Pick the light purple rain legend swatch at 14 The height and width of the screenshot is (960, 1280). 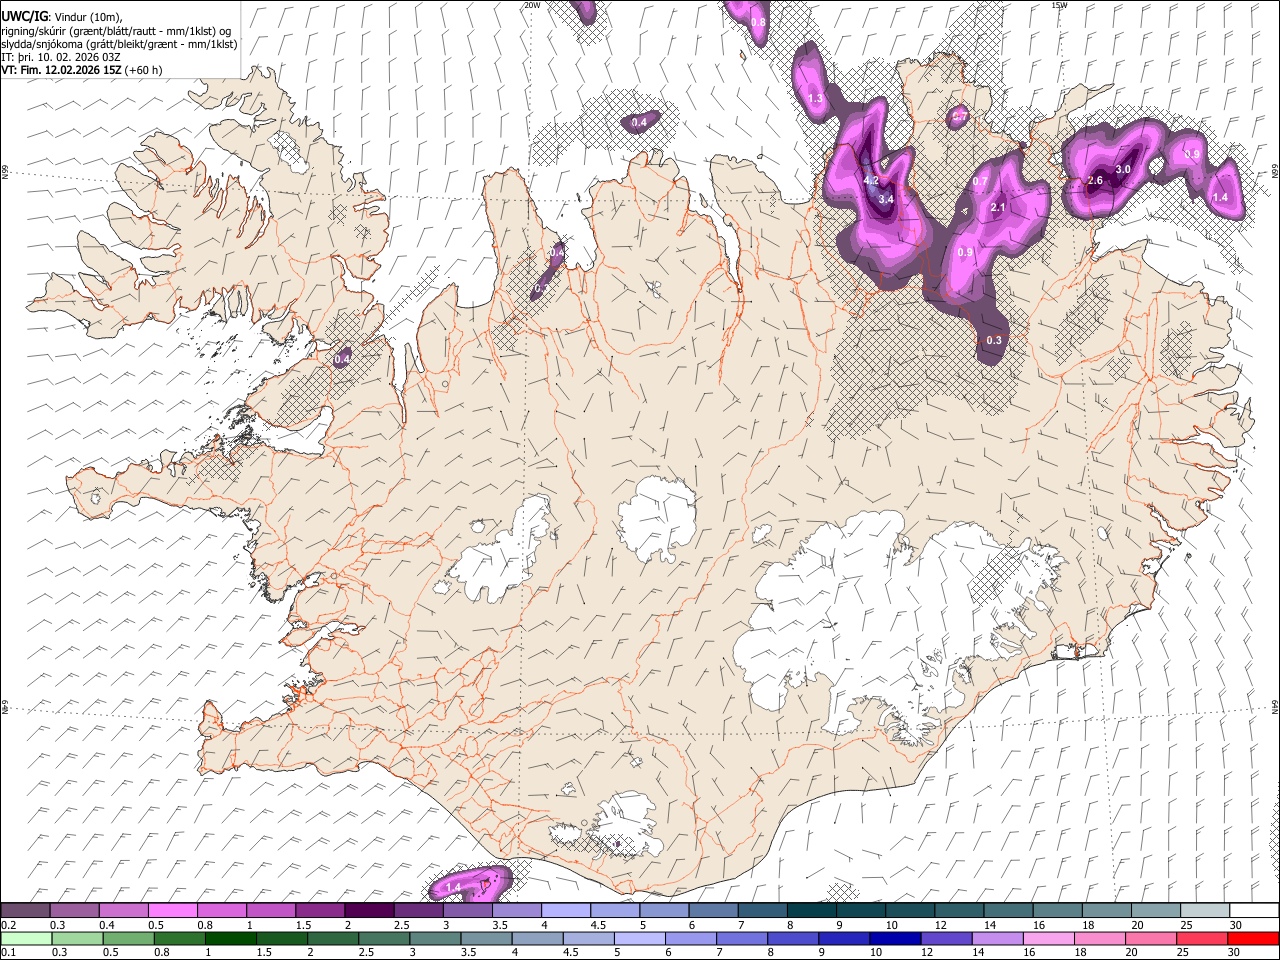[x=997, y=938]
